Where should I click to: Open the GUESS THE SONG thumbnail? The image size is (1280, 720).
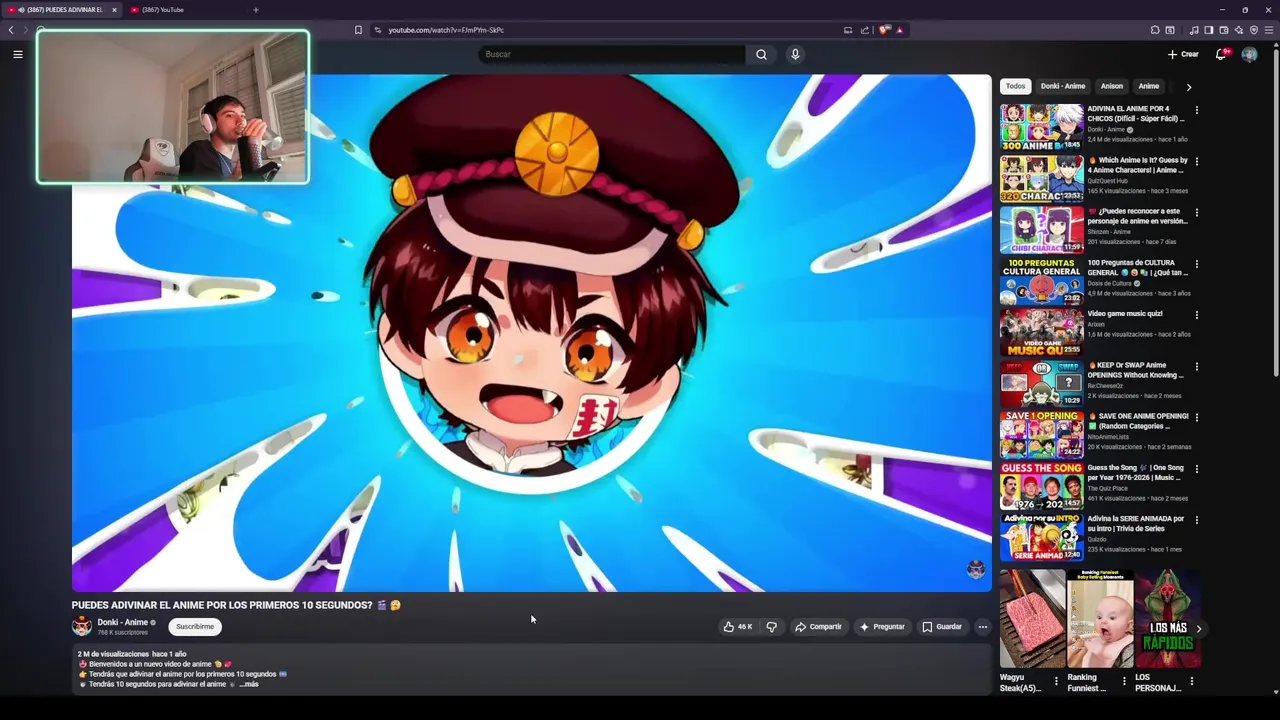pos(1042,486)
